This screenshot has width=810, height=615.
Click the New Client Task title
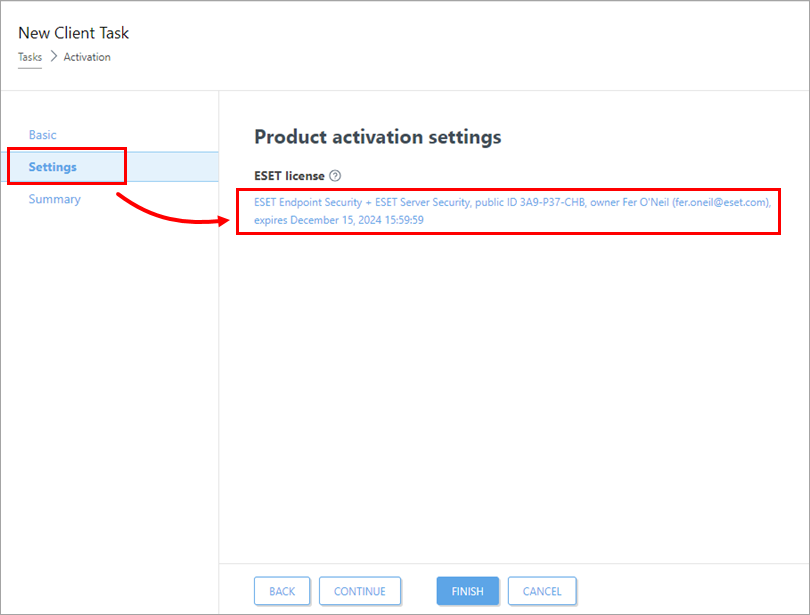tap(74, 33)
